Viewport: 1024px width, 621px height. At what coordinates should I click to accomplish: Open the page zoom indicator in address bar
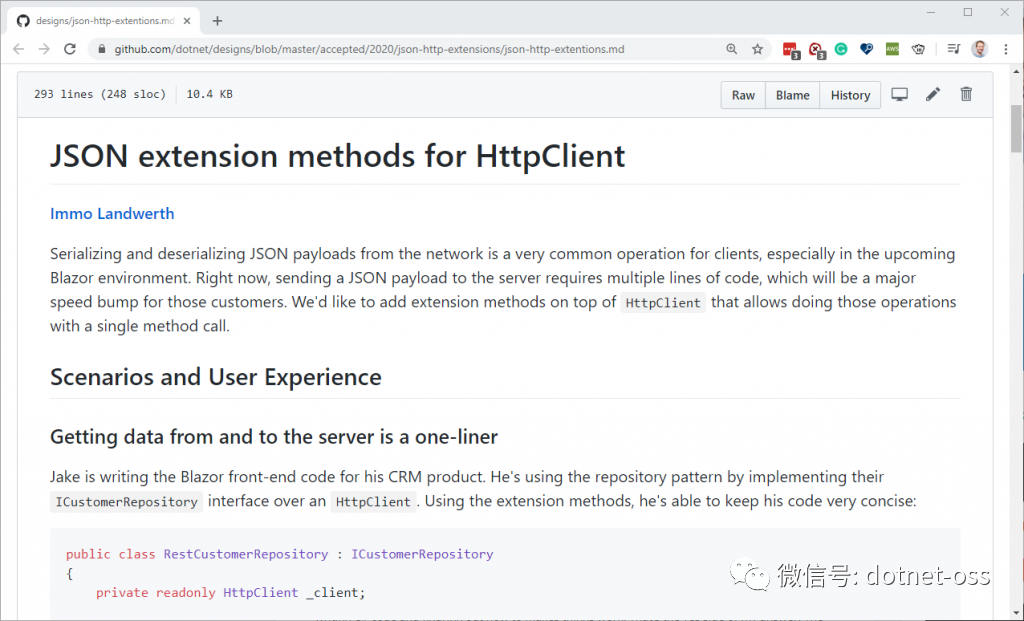coord(732,48)
